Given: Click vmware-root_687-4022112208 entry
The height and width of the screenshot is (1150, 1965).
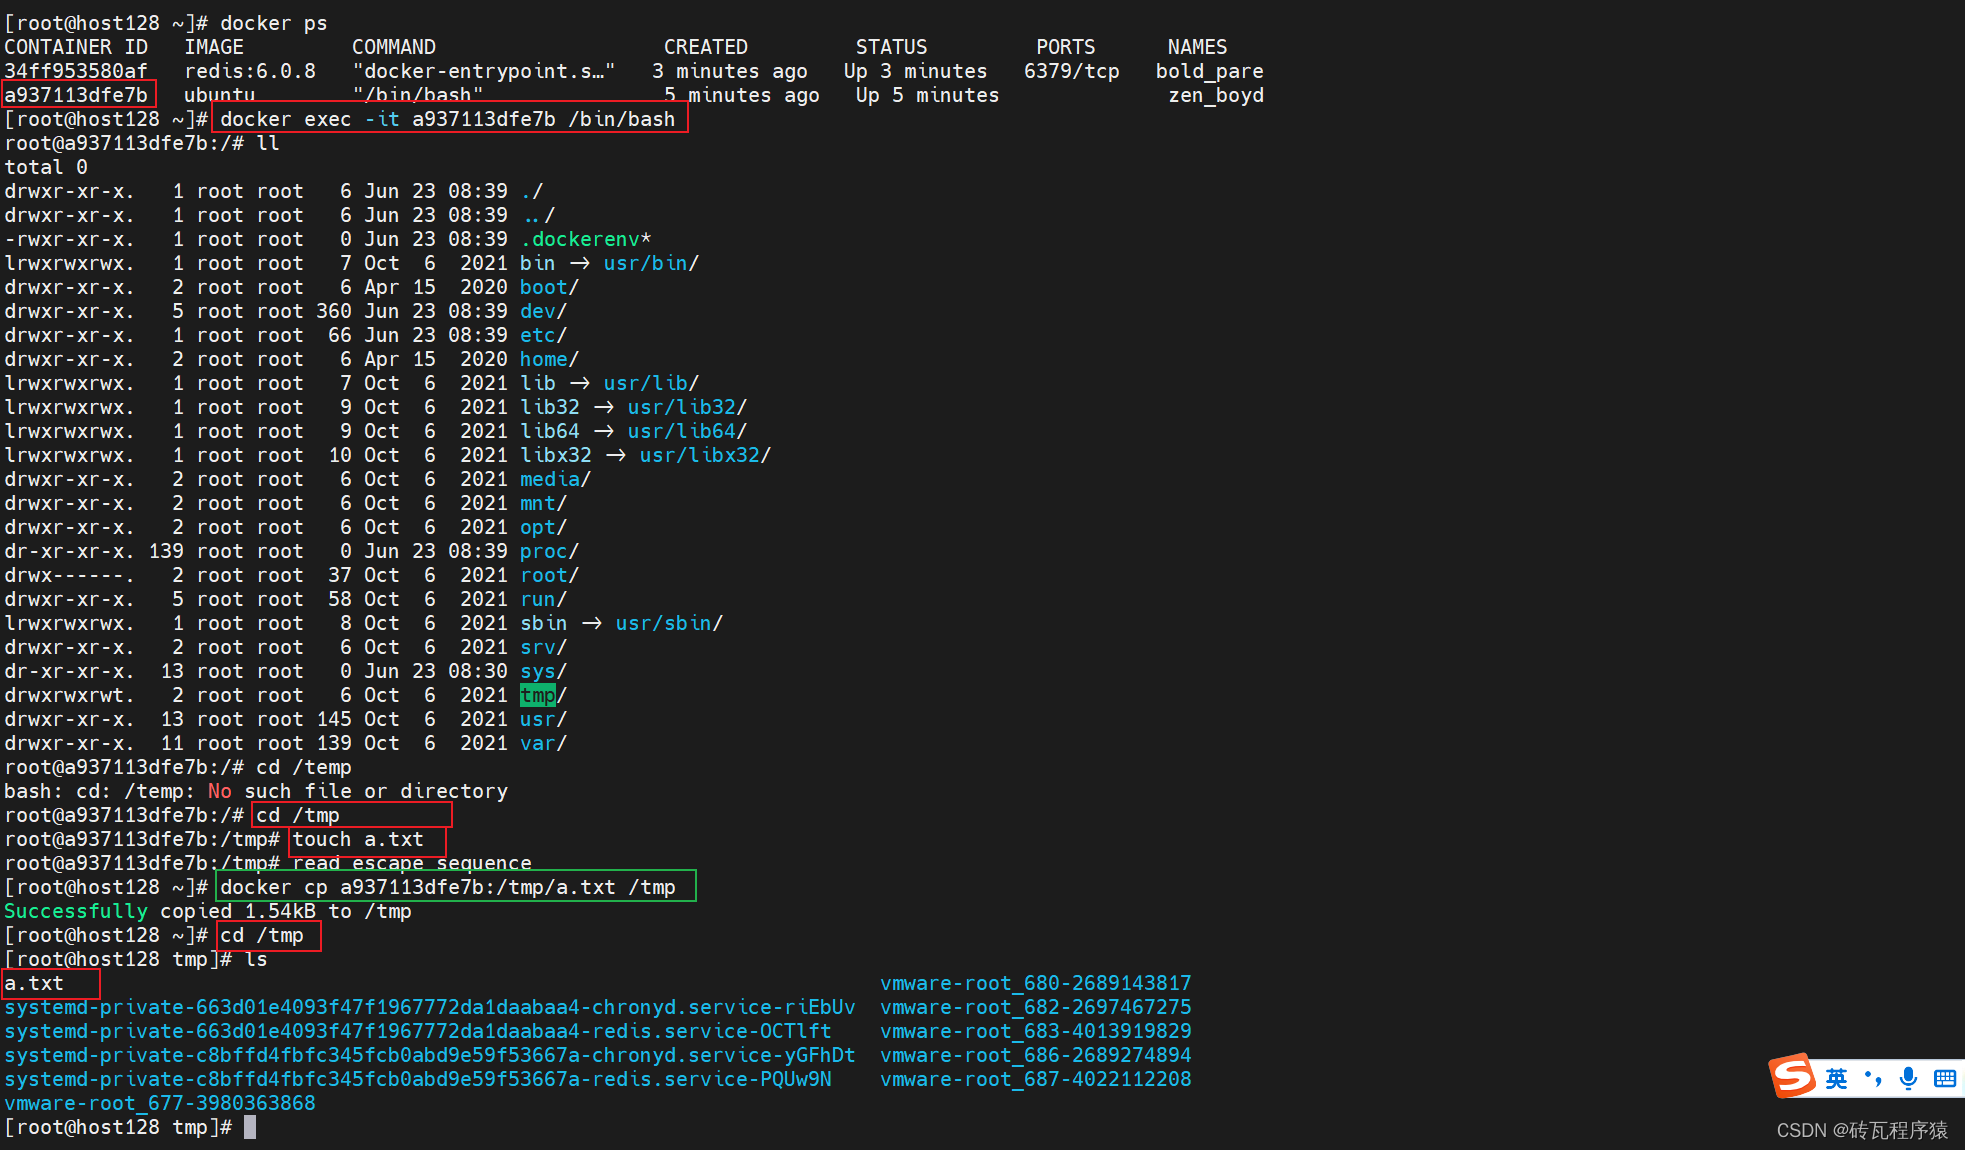Looking at the screenshot, I should click(x=1036, y=1079).
